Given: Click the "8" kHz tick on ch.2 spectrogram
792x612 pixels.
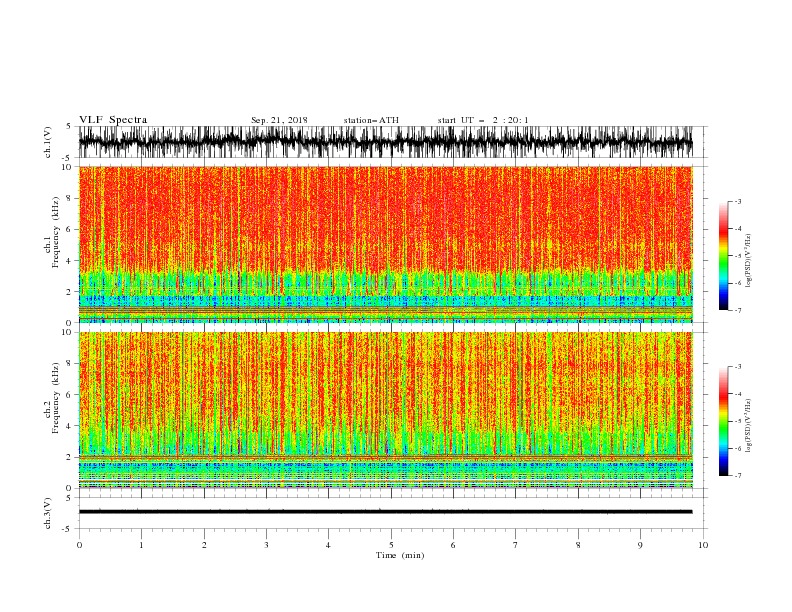Looking at the screenshot, I should (69, 364).
